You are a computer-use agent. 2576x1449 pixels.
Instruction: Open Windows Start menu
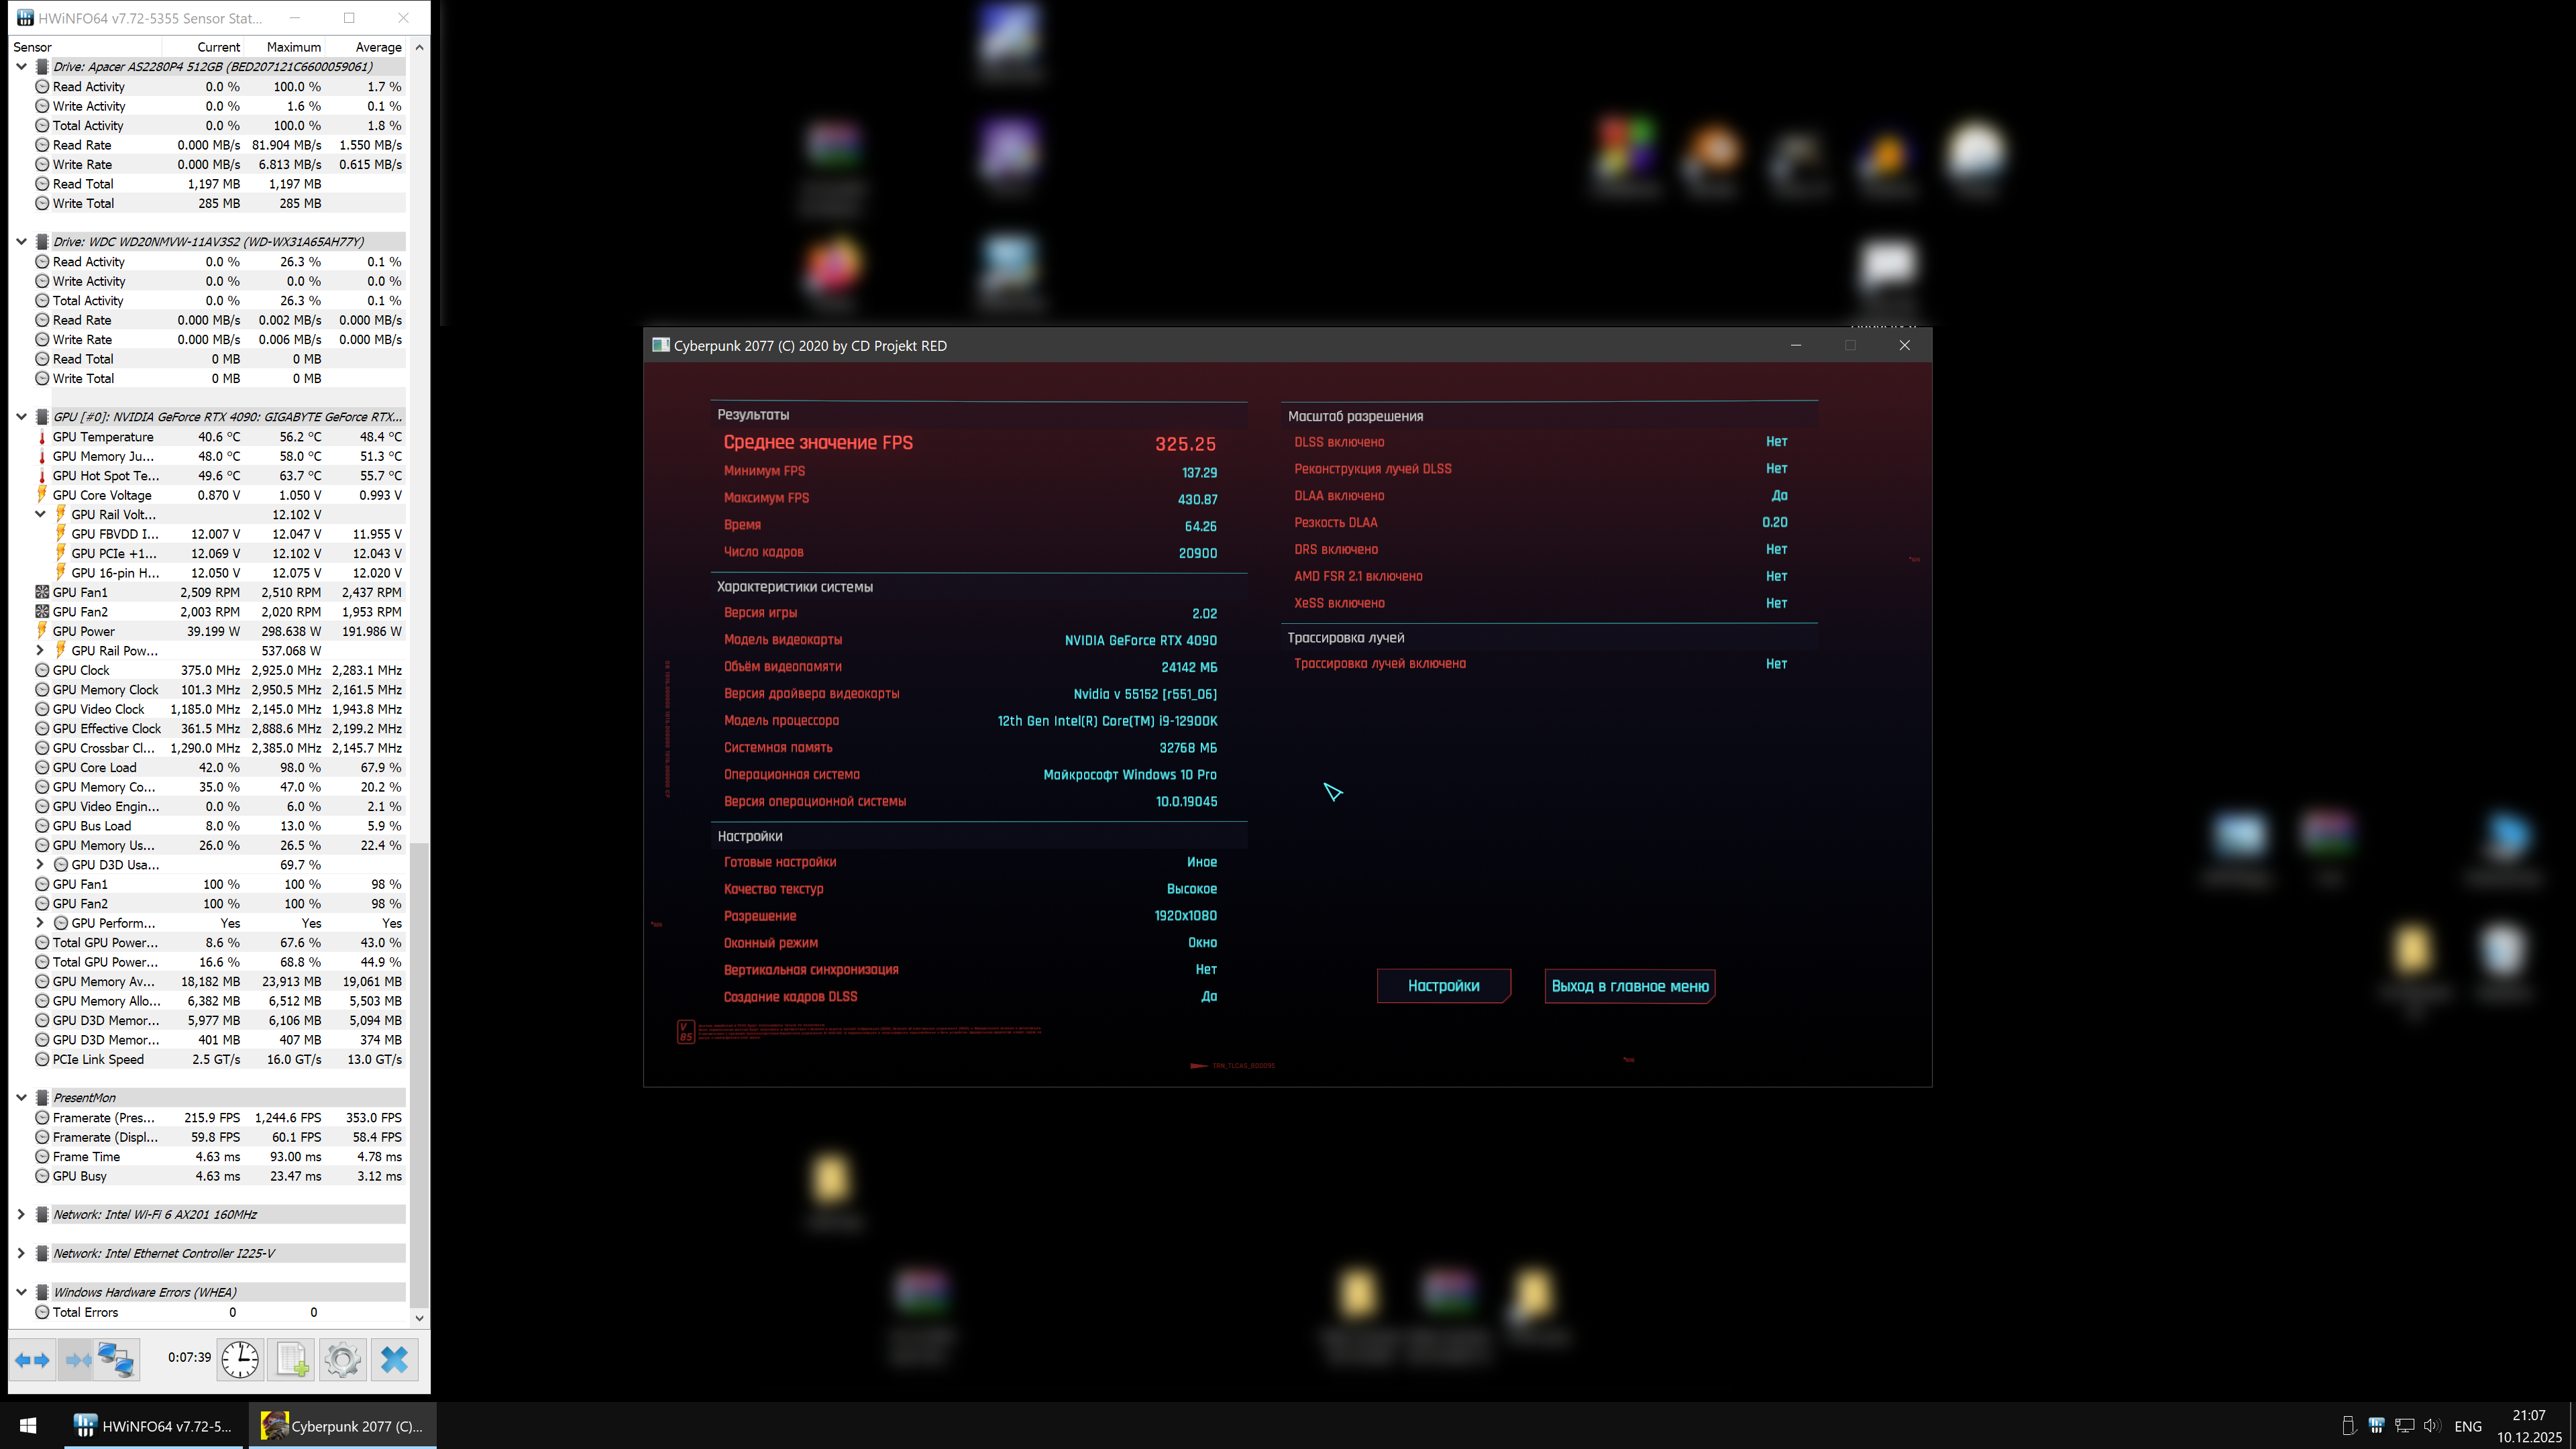pos(28,1426)
